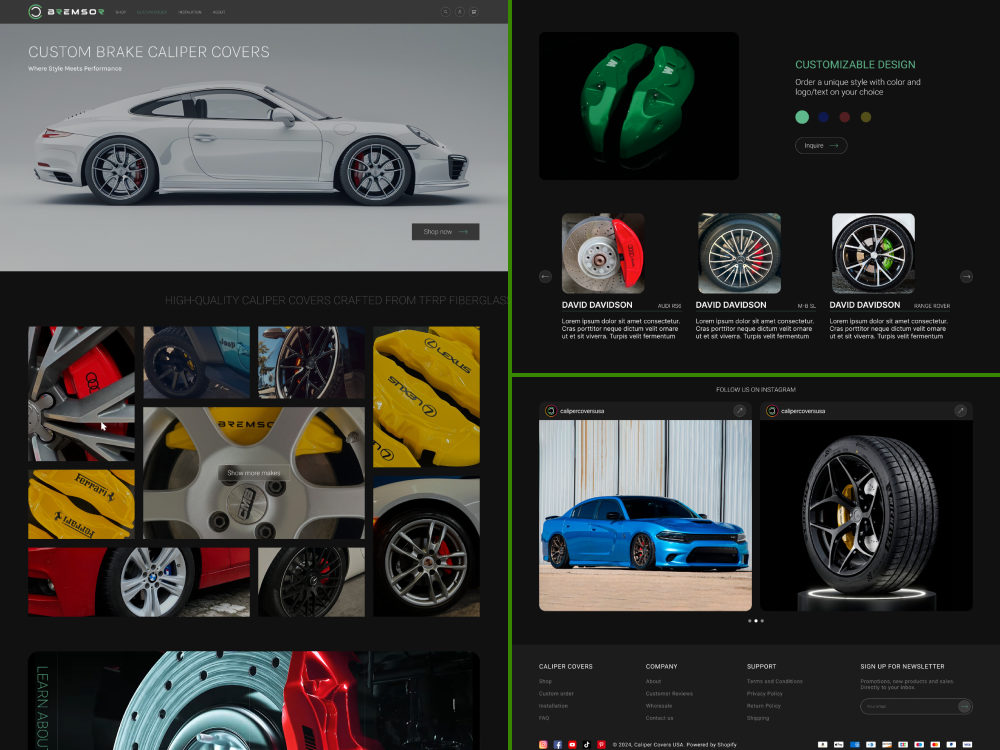Image resolution: width=1000 pixels, height=750 pixels.
Task: Open the INSTALLATION menu item
Action: 190,12
